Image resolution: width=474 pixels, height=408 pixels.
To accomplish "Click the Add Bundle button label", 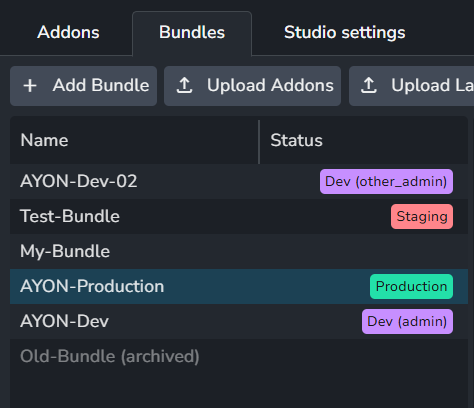I will click(101, 85).
